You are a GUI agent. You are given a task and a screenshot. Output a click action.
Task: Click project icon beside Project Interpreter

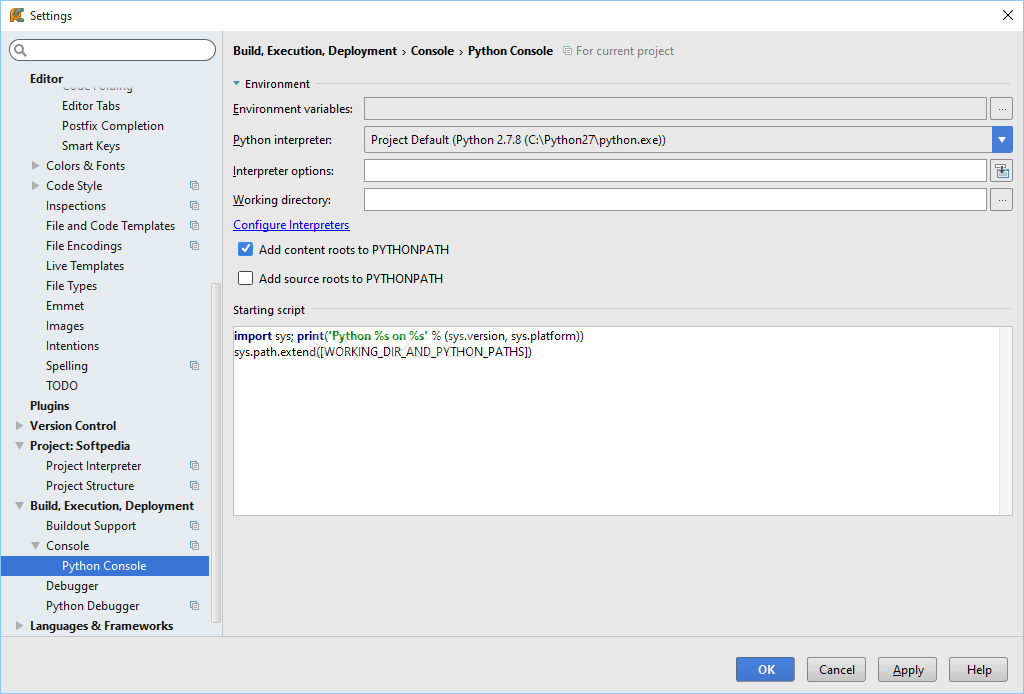194,465
